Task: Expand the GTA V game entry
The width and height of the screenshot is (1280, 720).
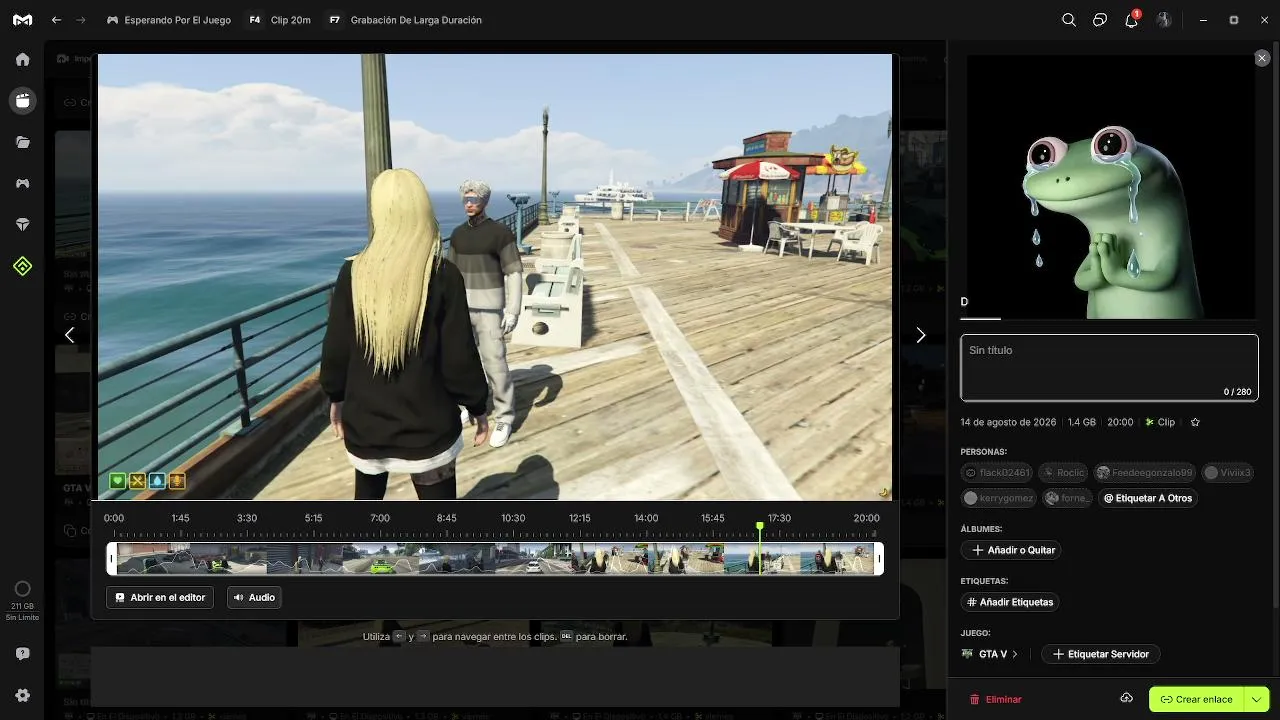Action: 990,654
